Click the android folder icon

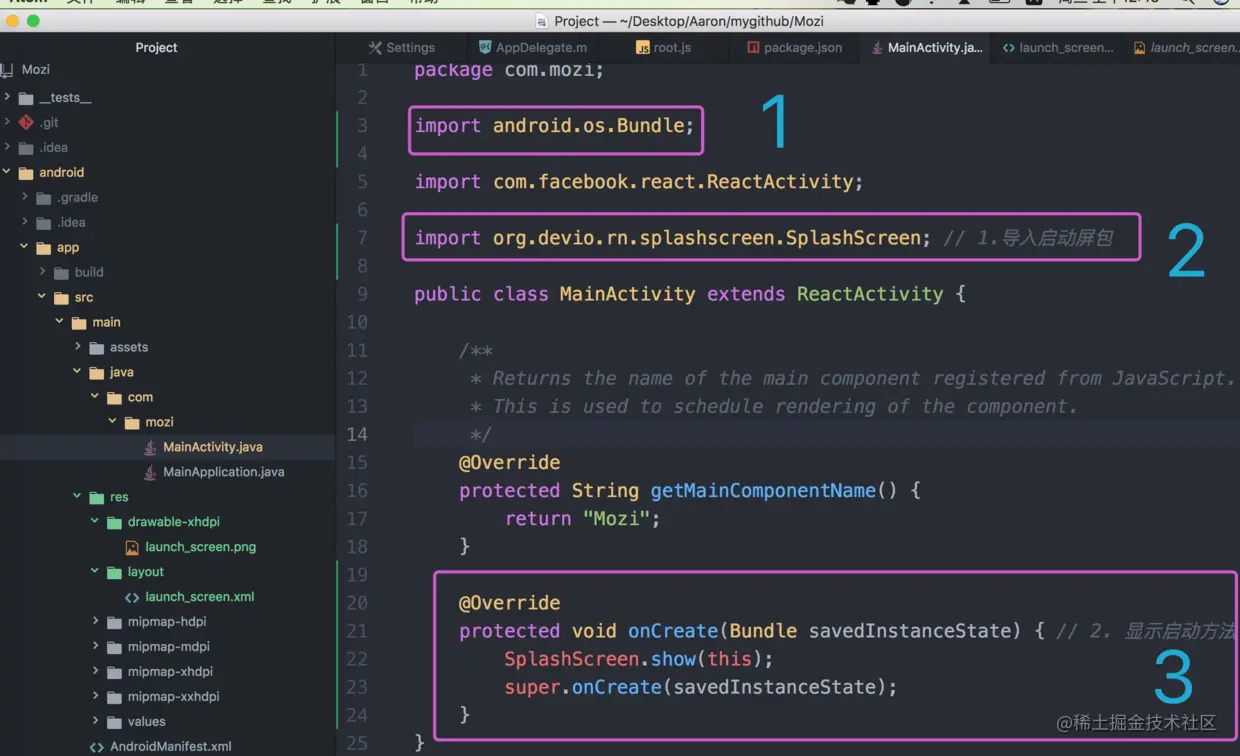point(26,172)
